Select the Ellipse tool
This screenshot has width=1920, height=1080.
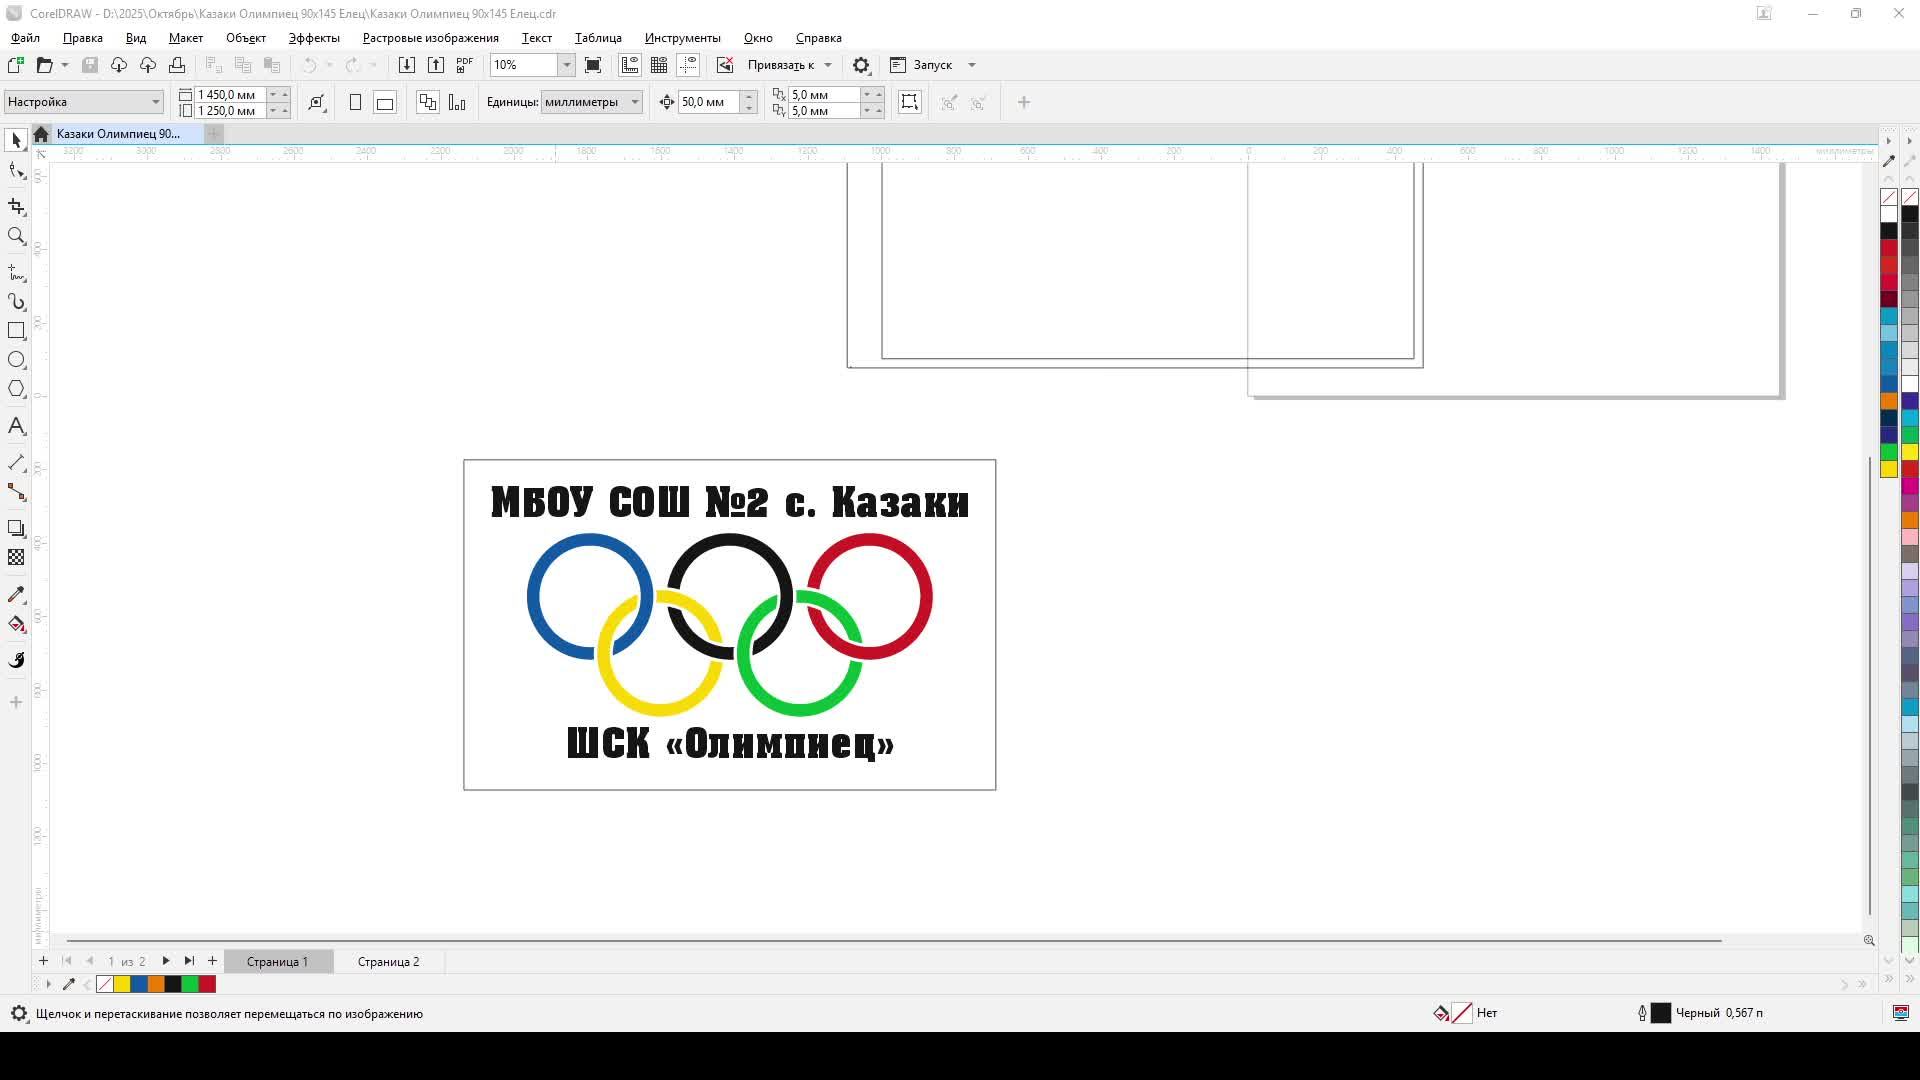click(16, 360)
